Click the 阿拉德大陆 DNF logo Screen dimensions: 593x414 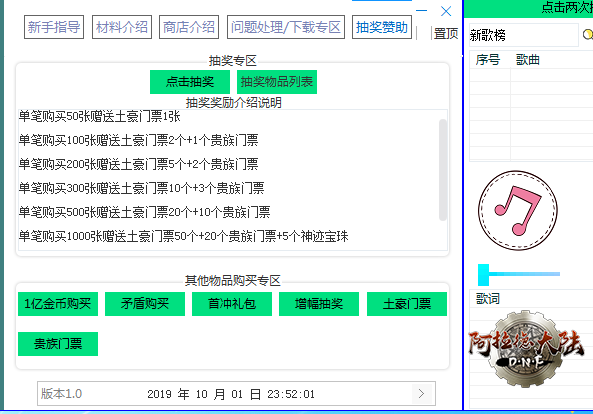(x=526, y=349)
